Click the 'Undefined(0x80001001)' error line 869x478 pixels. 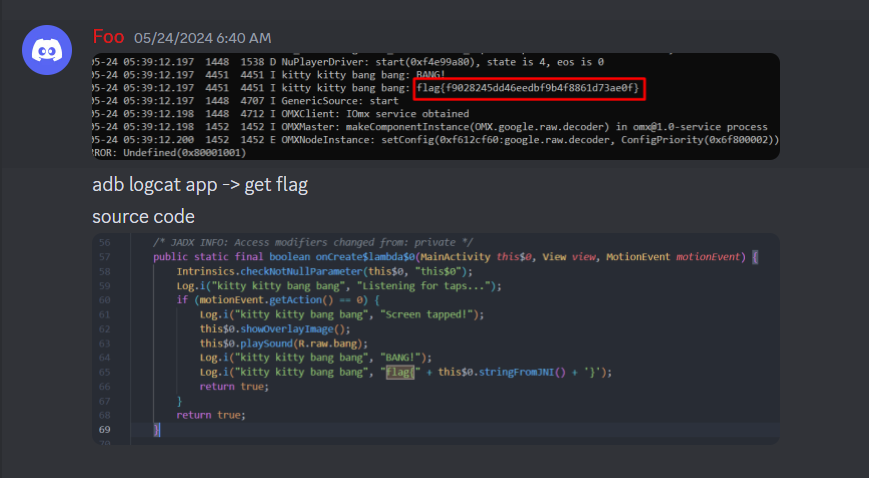169,152
